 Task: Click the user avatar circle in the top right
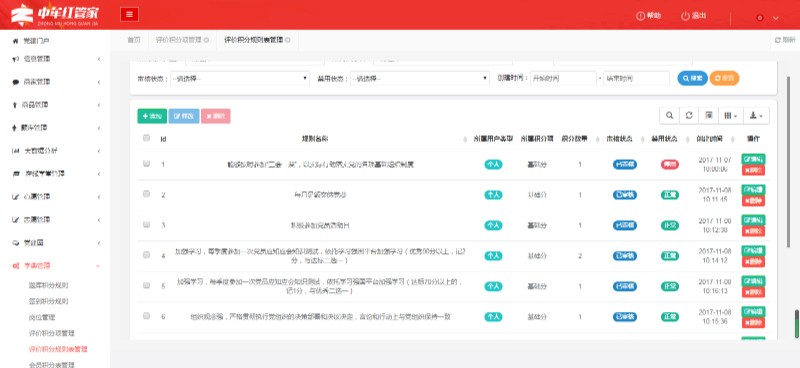pyautogui.click(x=760, y=18)
